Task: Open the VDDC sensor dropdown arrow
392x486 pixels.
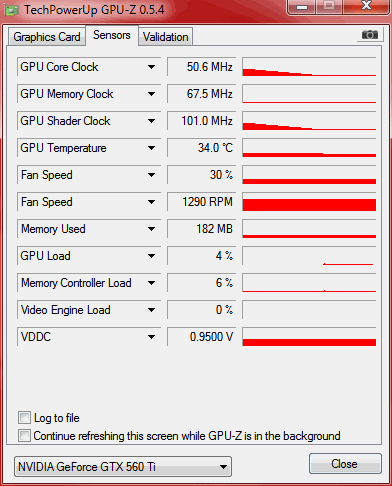Action: [151, 337]
